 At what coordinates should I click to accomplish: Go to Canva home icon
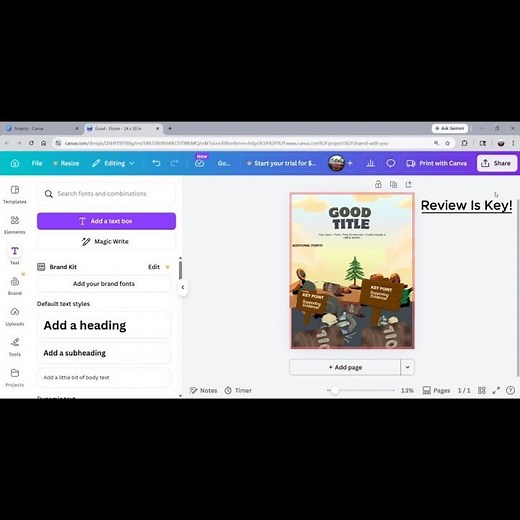coord(15,163)
